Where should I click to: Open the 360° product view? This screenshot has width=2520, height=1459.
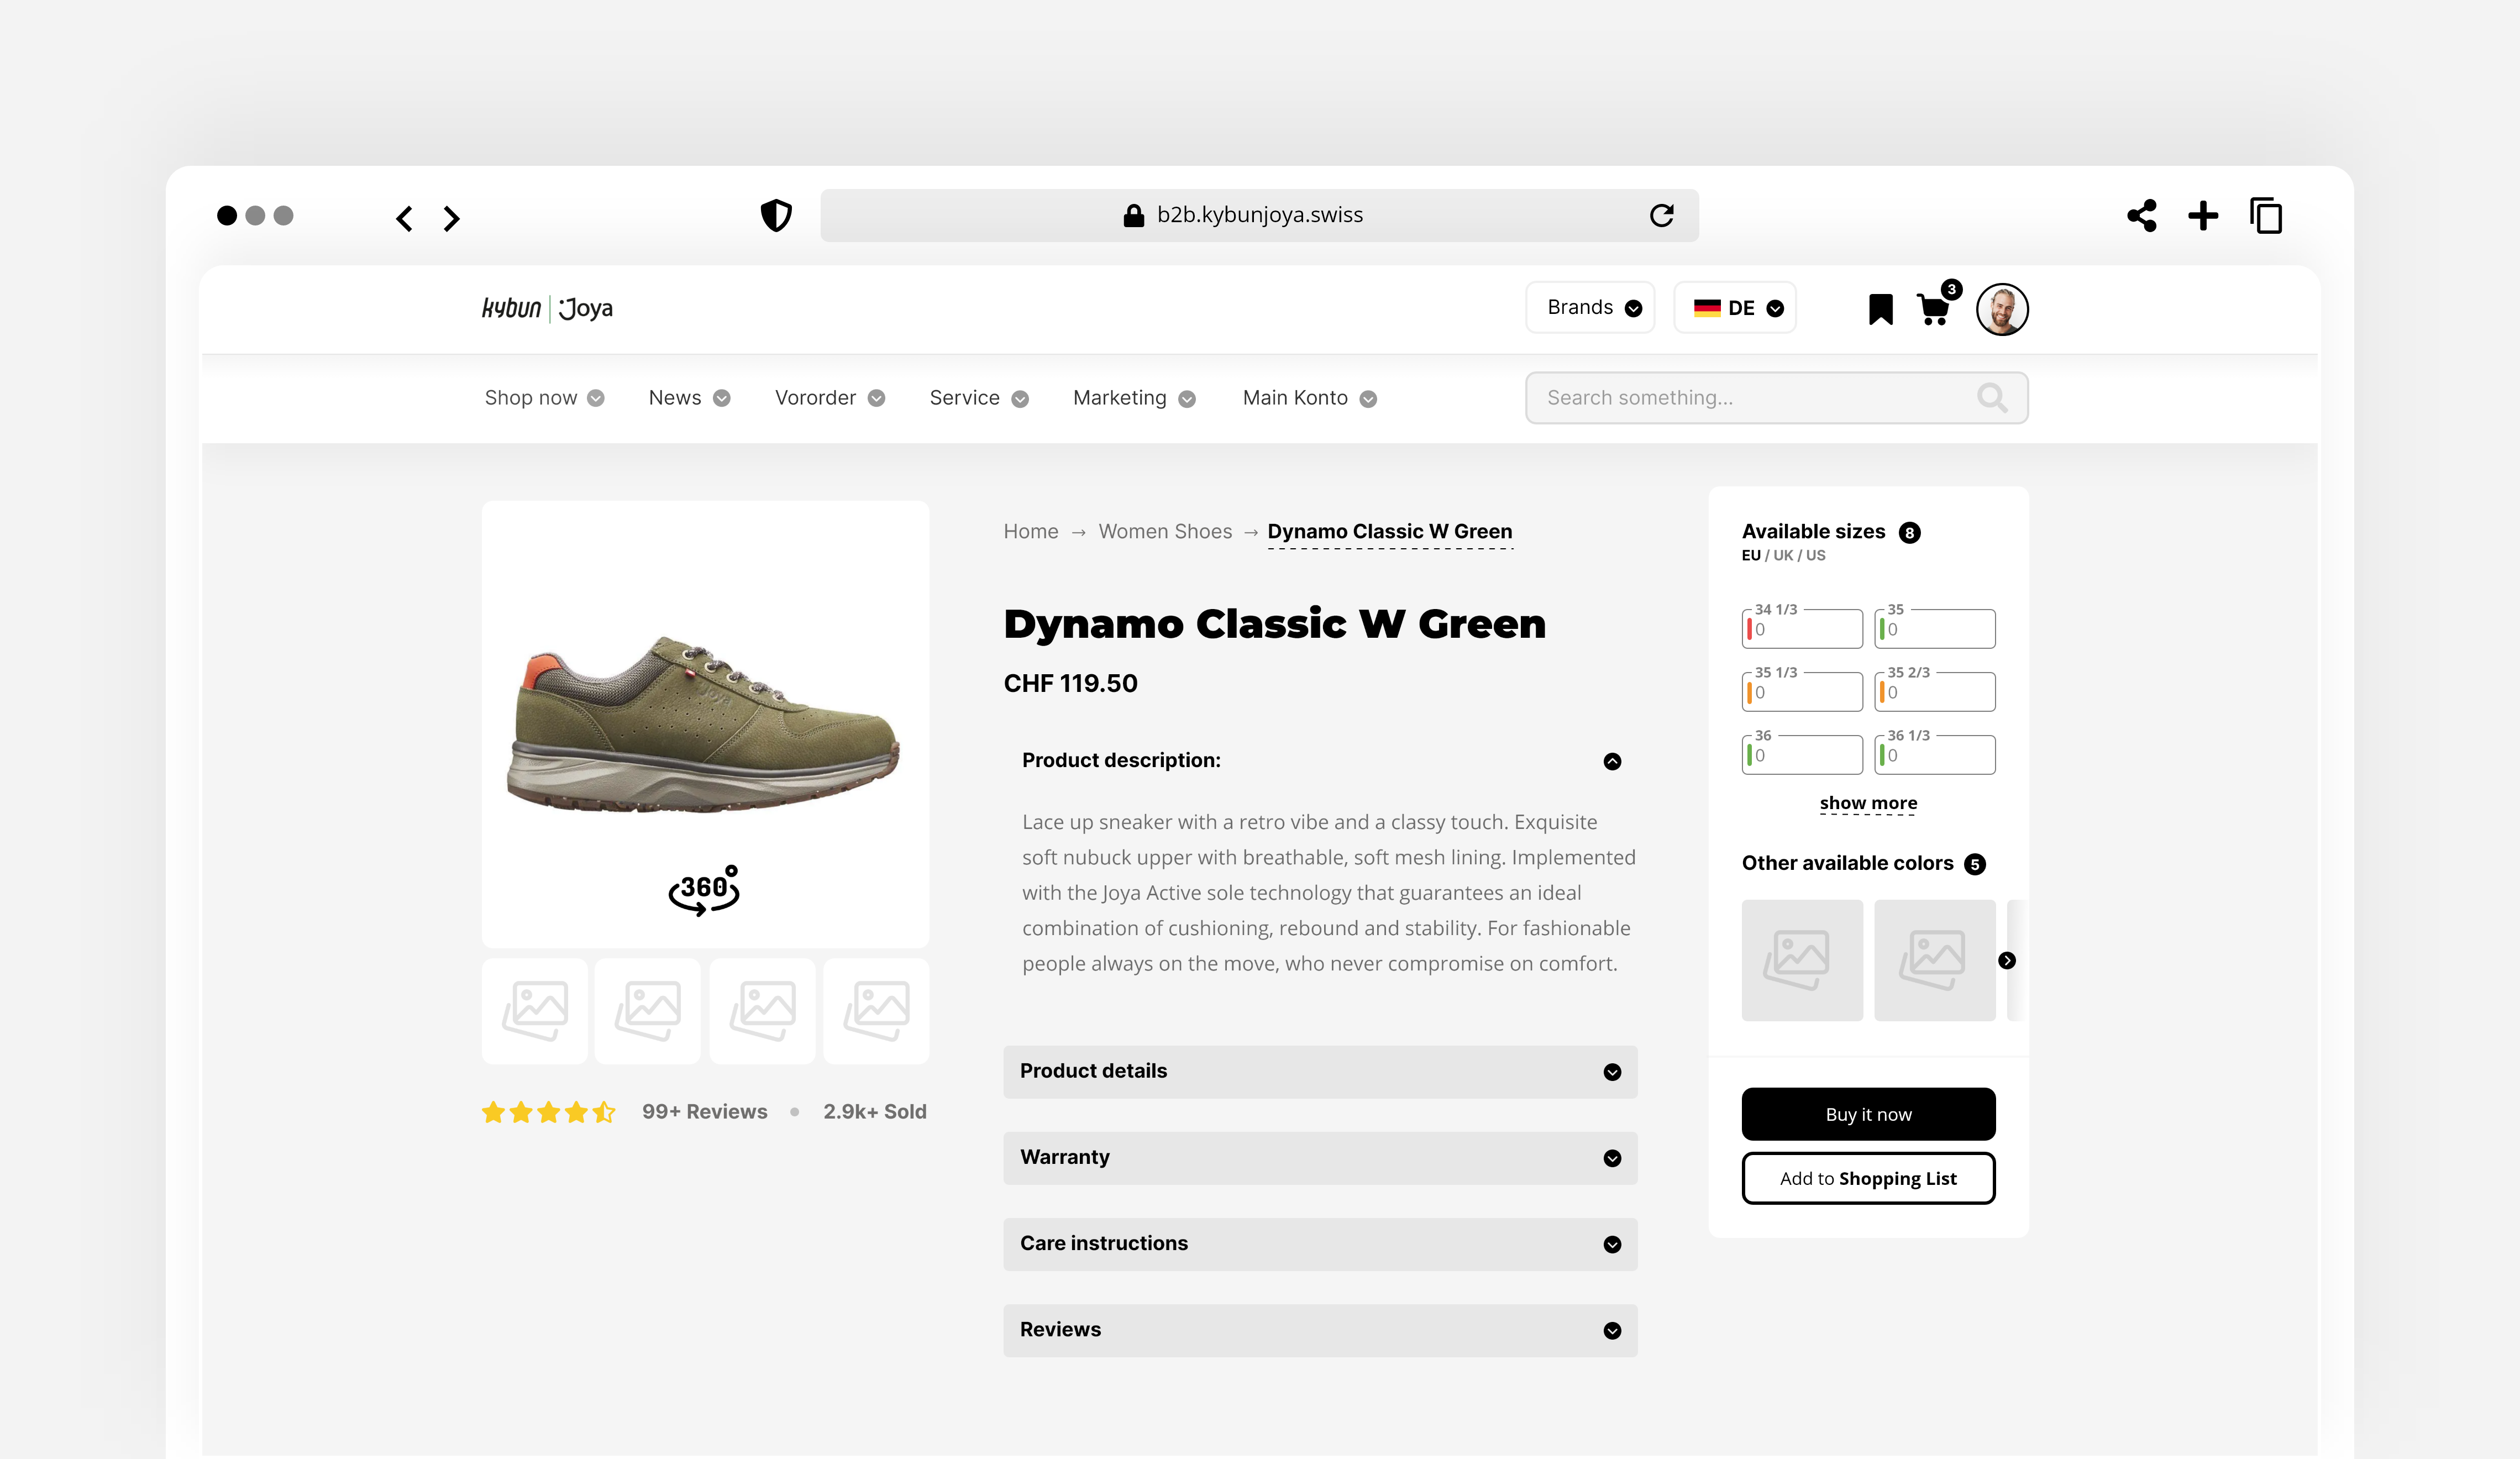click(x=704, y=889)
